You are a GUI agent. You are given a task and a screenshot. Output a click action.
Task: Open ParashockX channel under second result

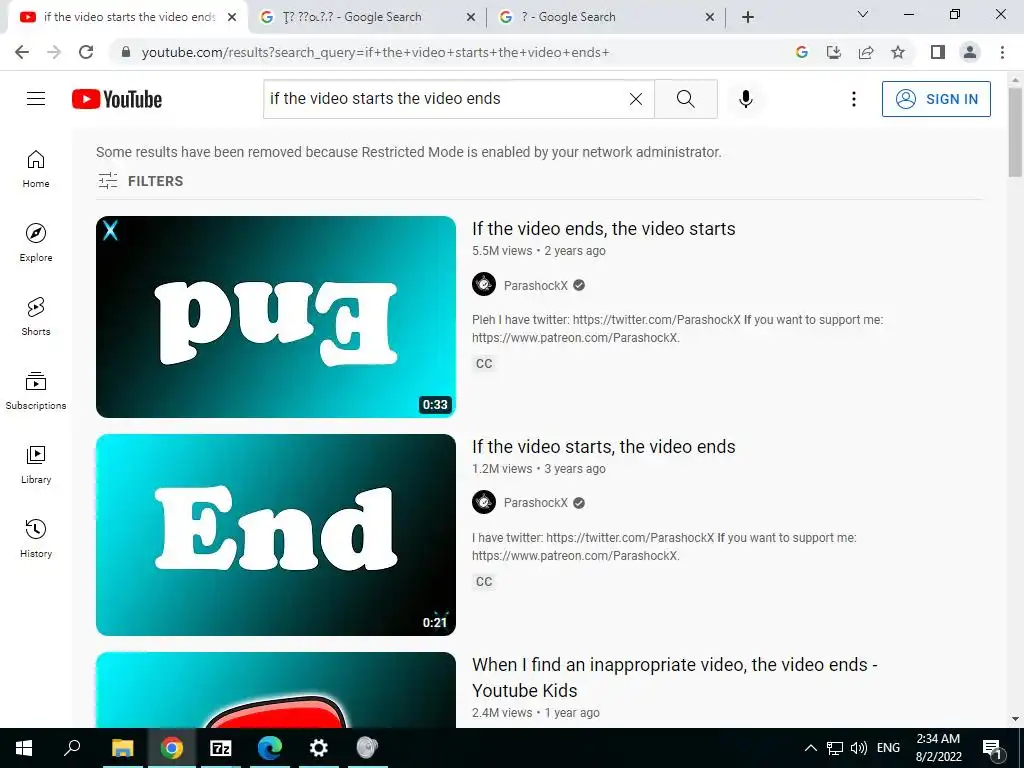536,503
